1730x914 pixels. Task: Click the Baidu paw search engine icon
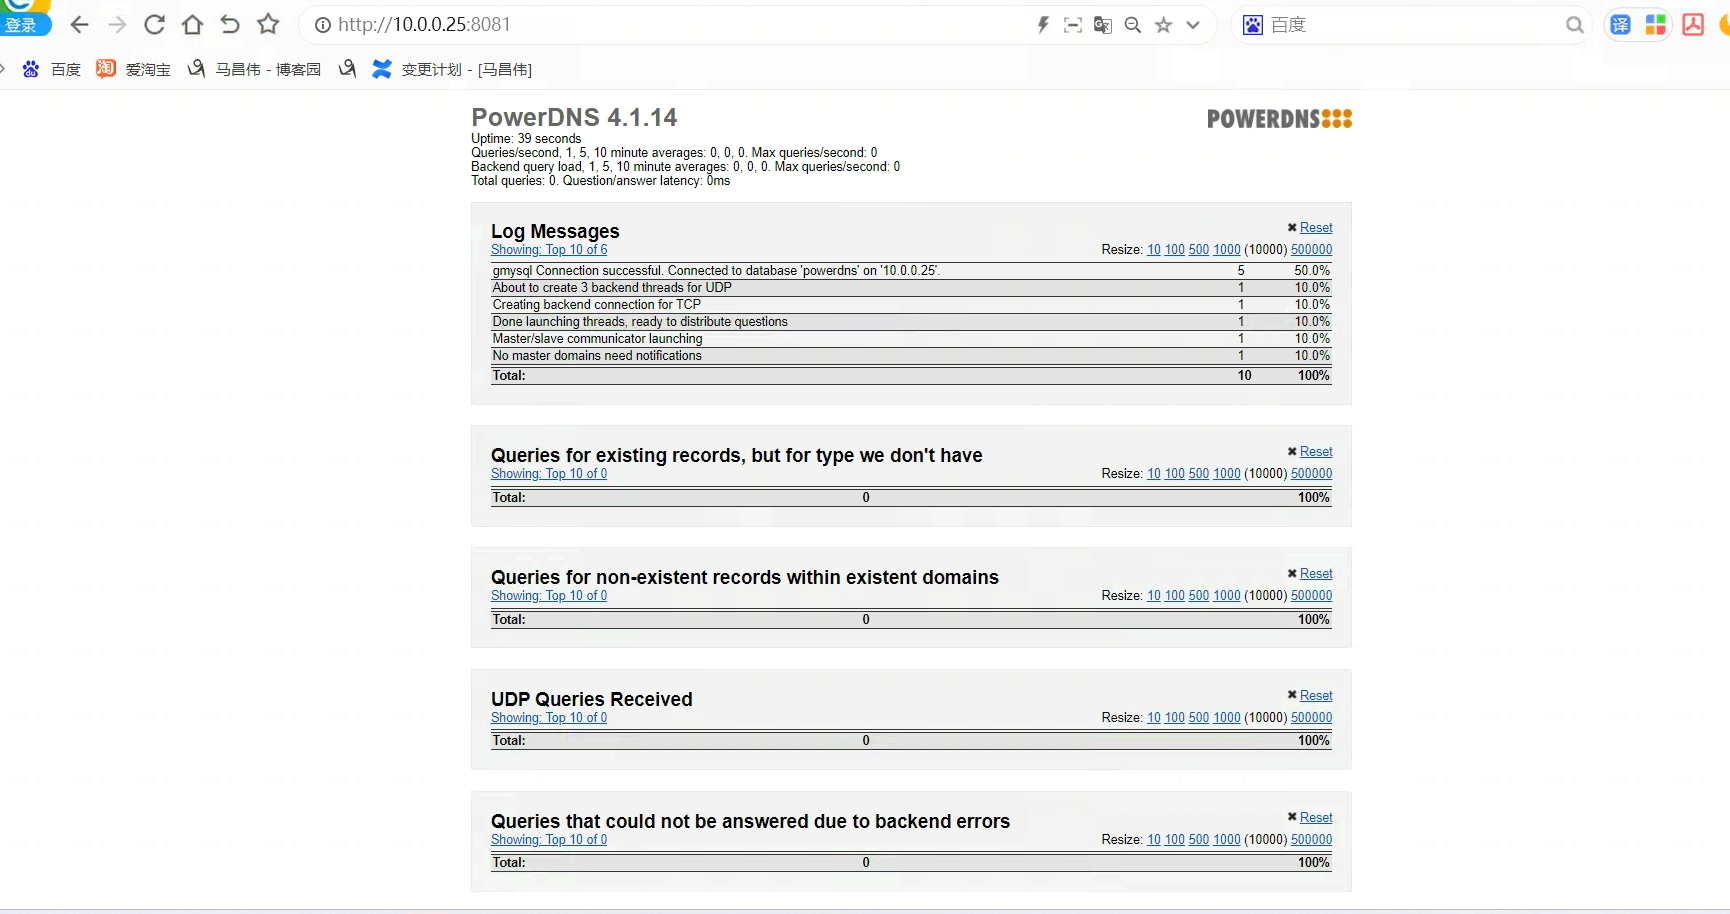[x=1253, y=25]
